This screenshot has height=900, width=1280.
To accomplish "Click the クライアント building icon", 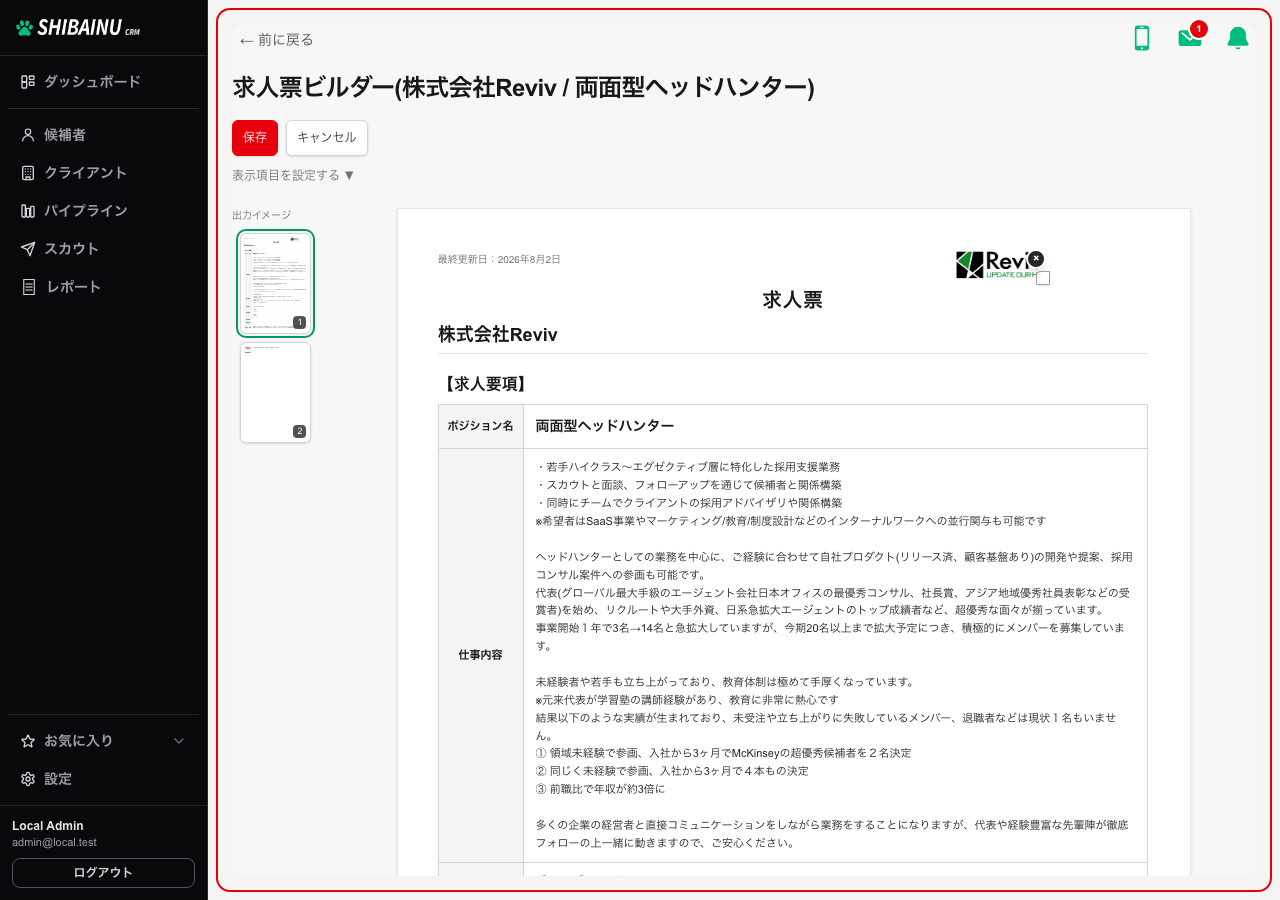I will 28,173.
